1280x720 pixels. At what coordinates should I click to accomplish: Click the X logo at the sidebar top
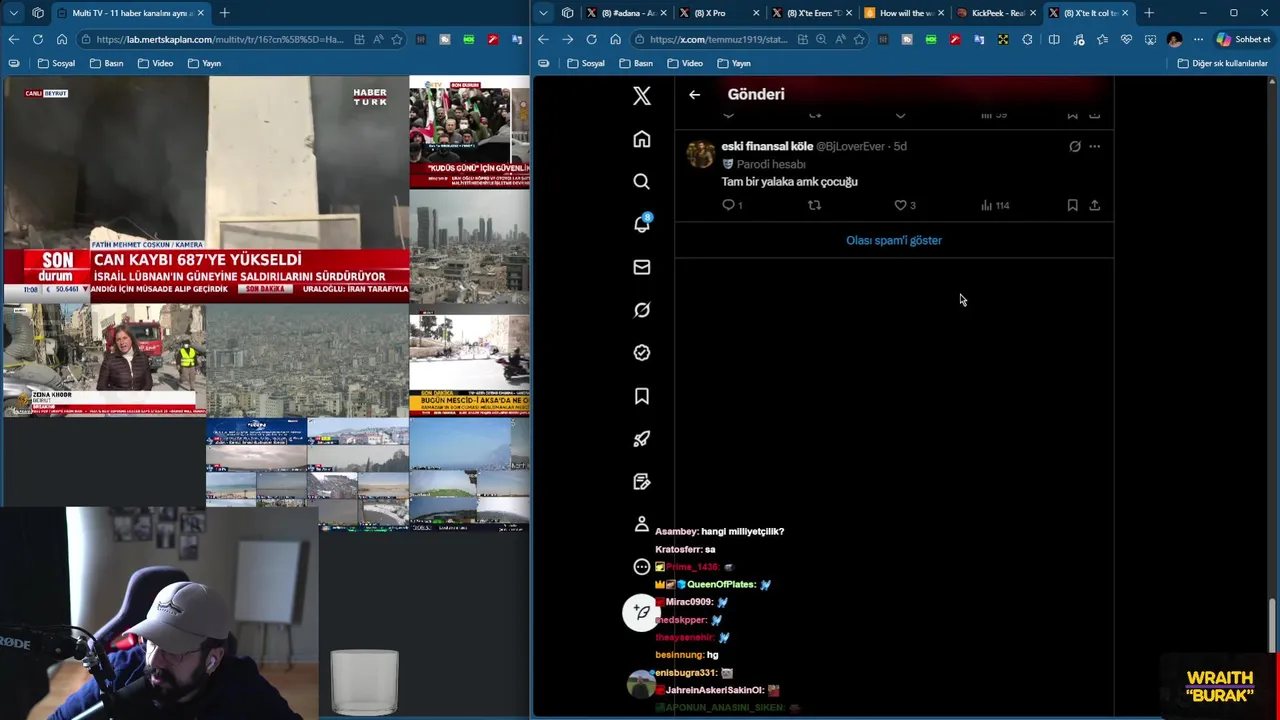coord(642,95)
